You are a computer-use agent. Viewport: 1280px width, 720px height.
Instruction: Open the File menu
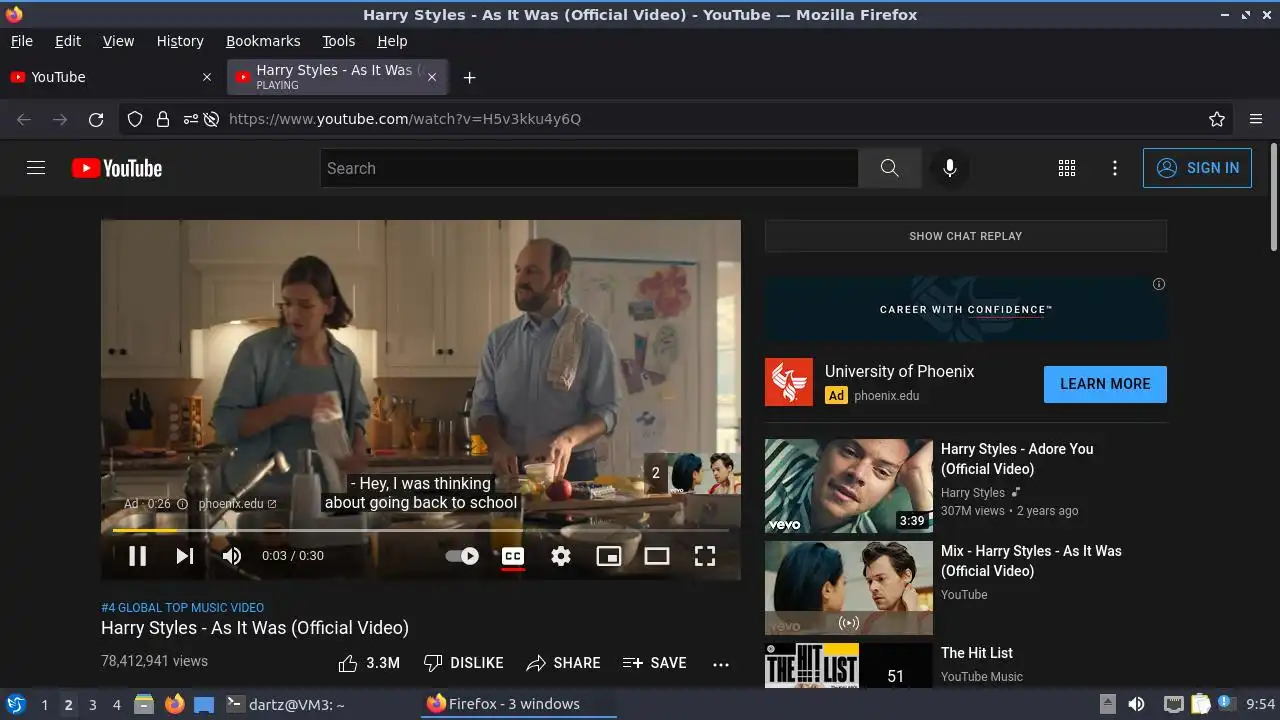tap(21, 41)
